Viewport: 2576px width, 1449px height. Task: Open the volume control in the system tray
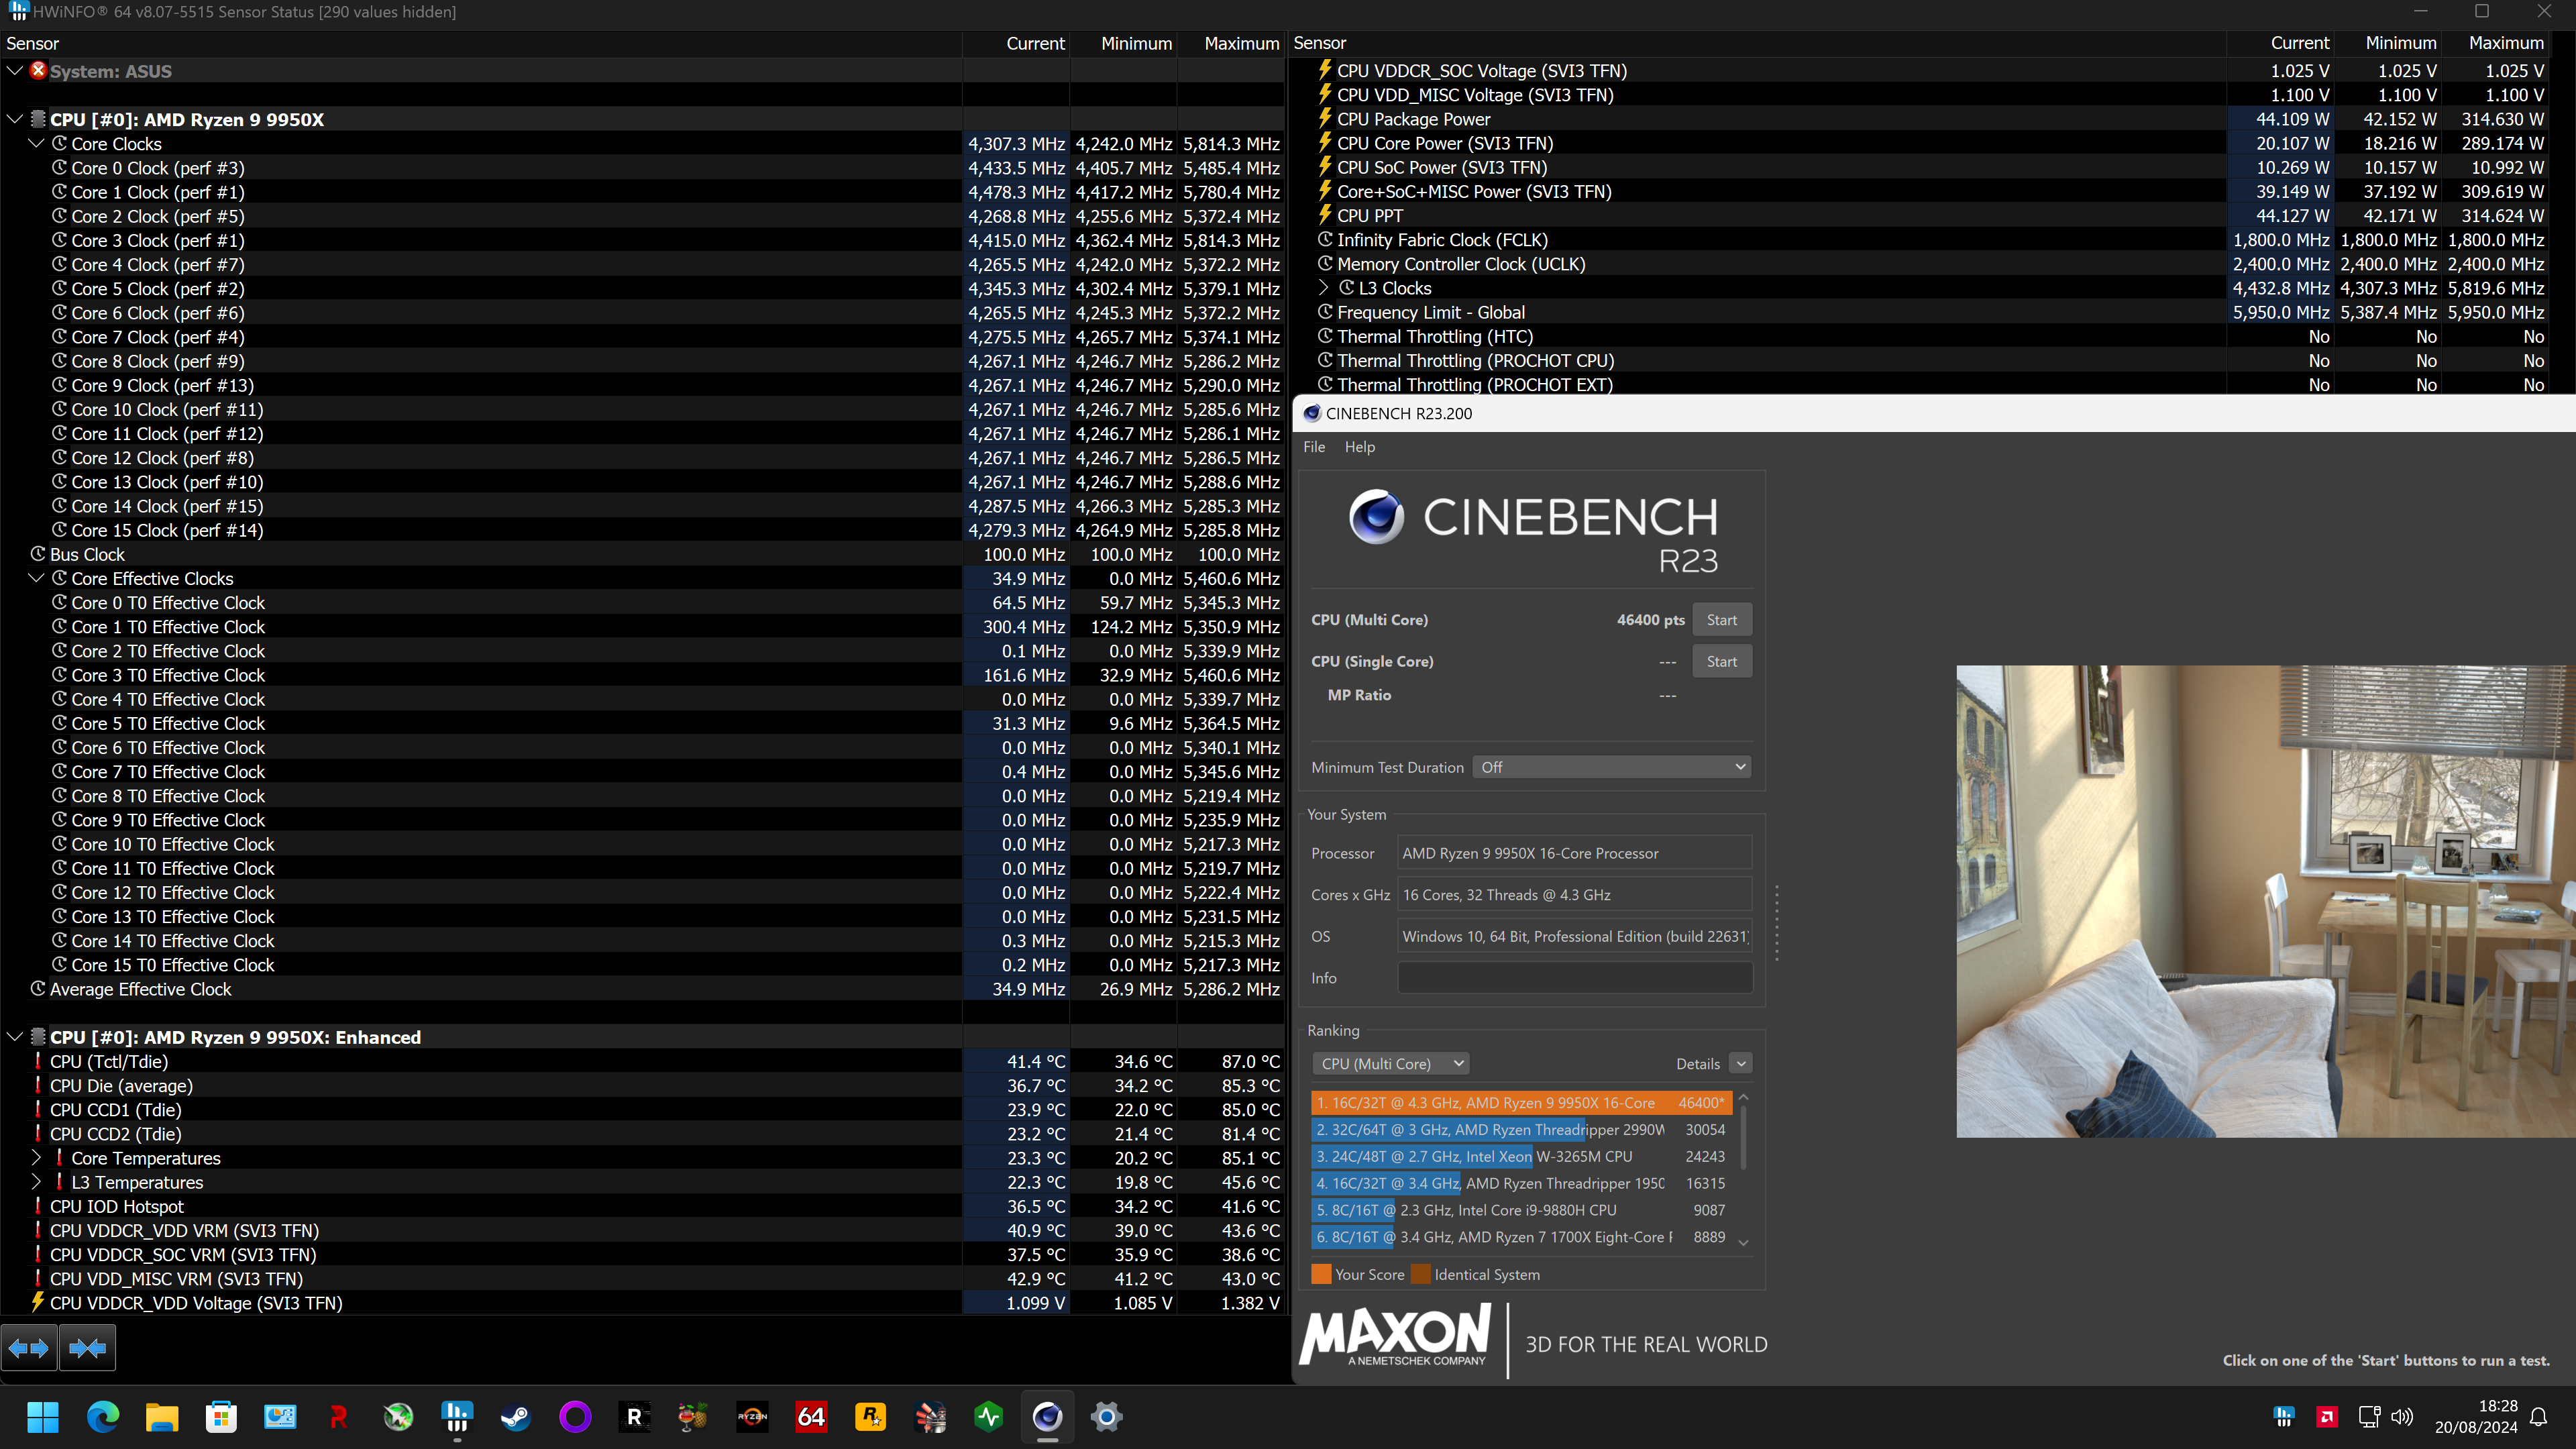click(x=2402, y=1416)
